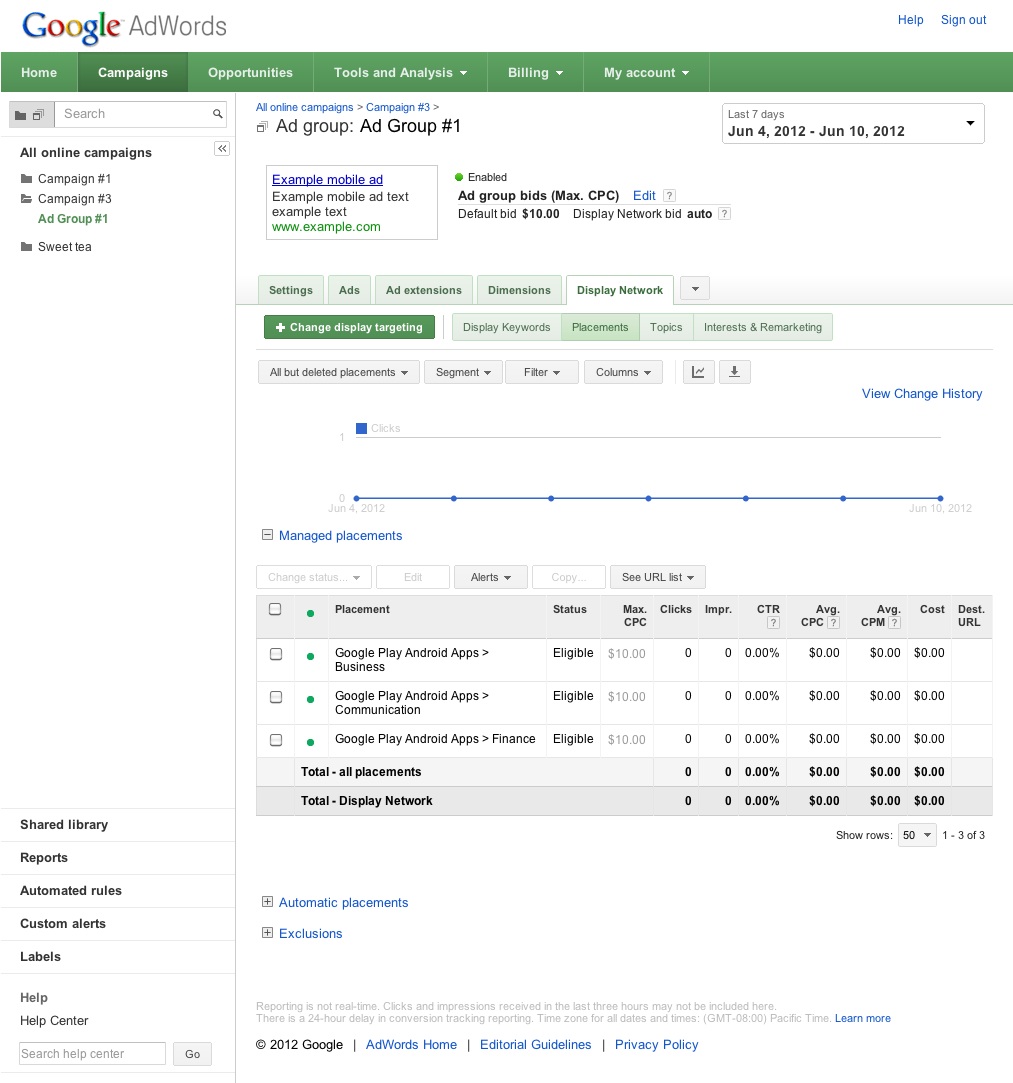Tick the Communication placement row checkbox

coord(276,697)
